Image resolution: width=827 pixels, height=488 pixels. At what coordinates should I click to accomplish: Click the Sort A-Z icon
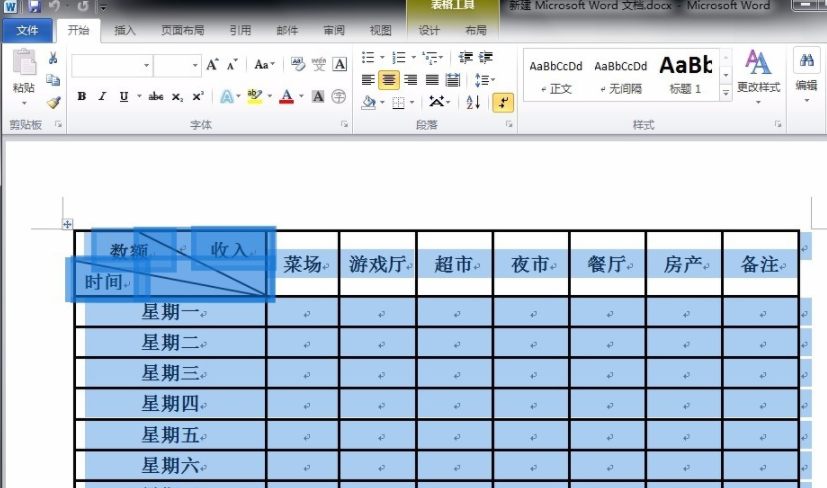point(473,102)
